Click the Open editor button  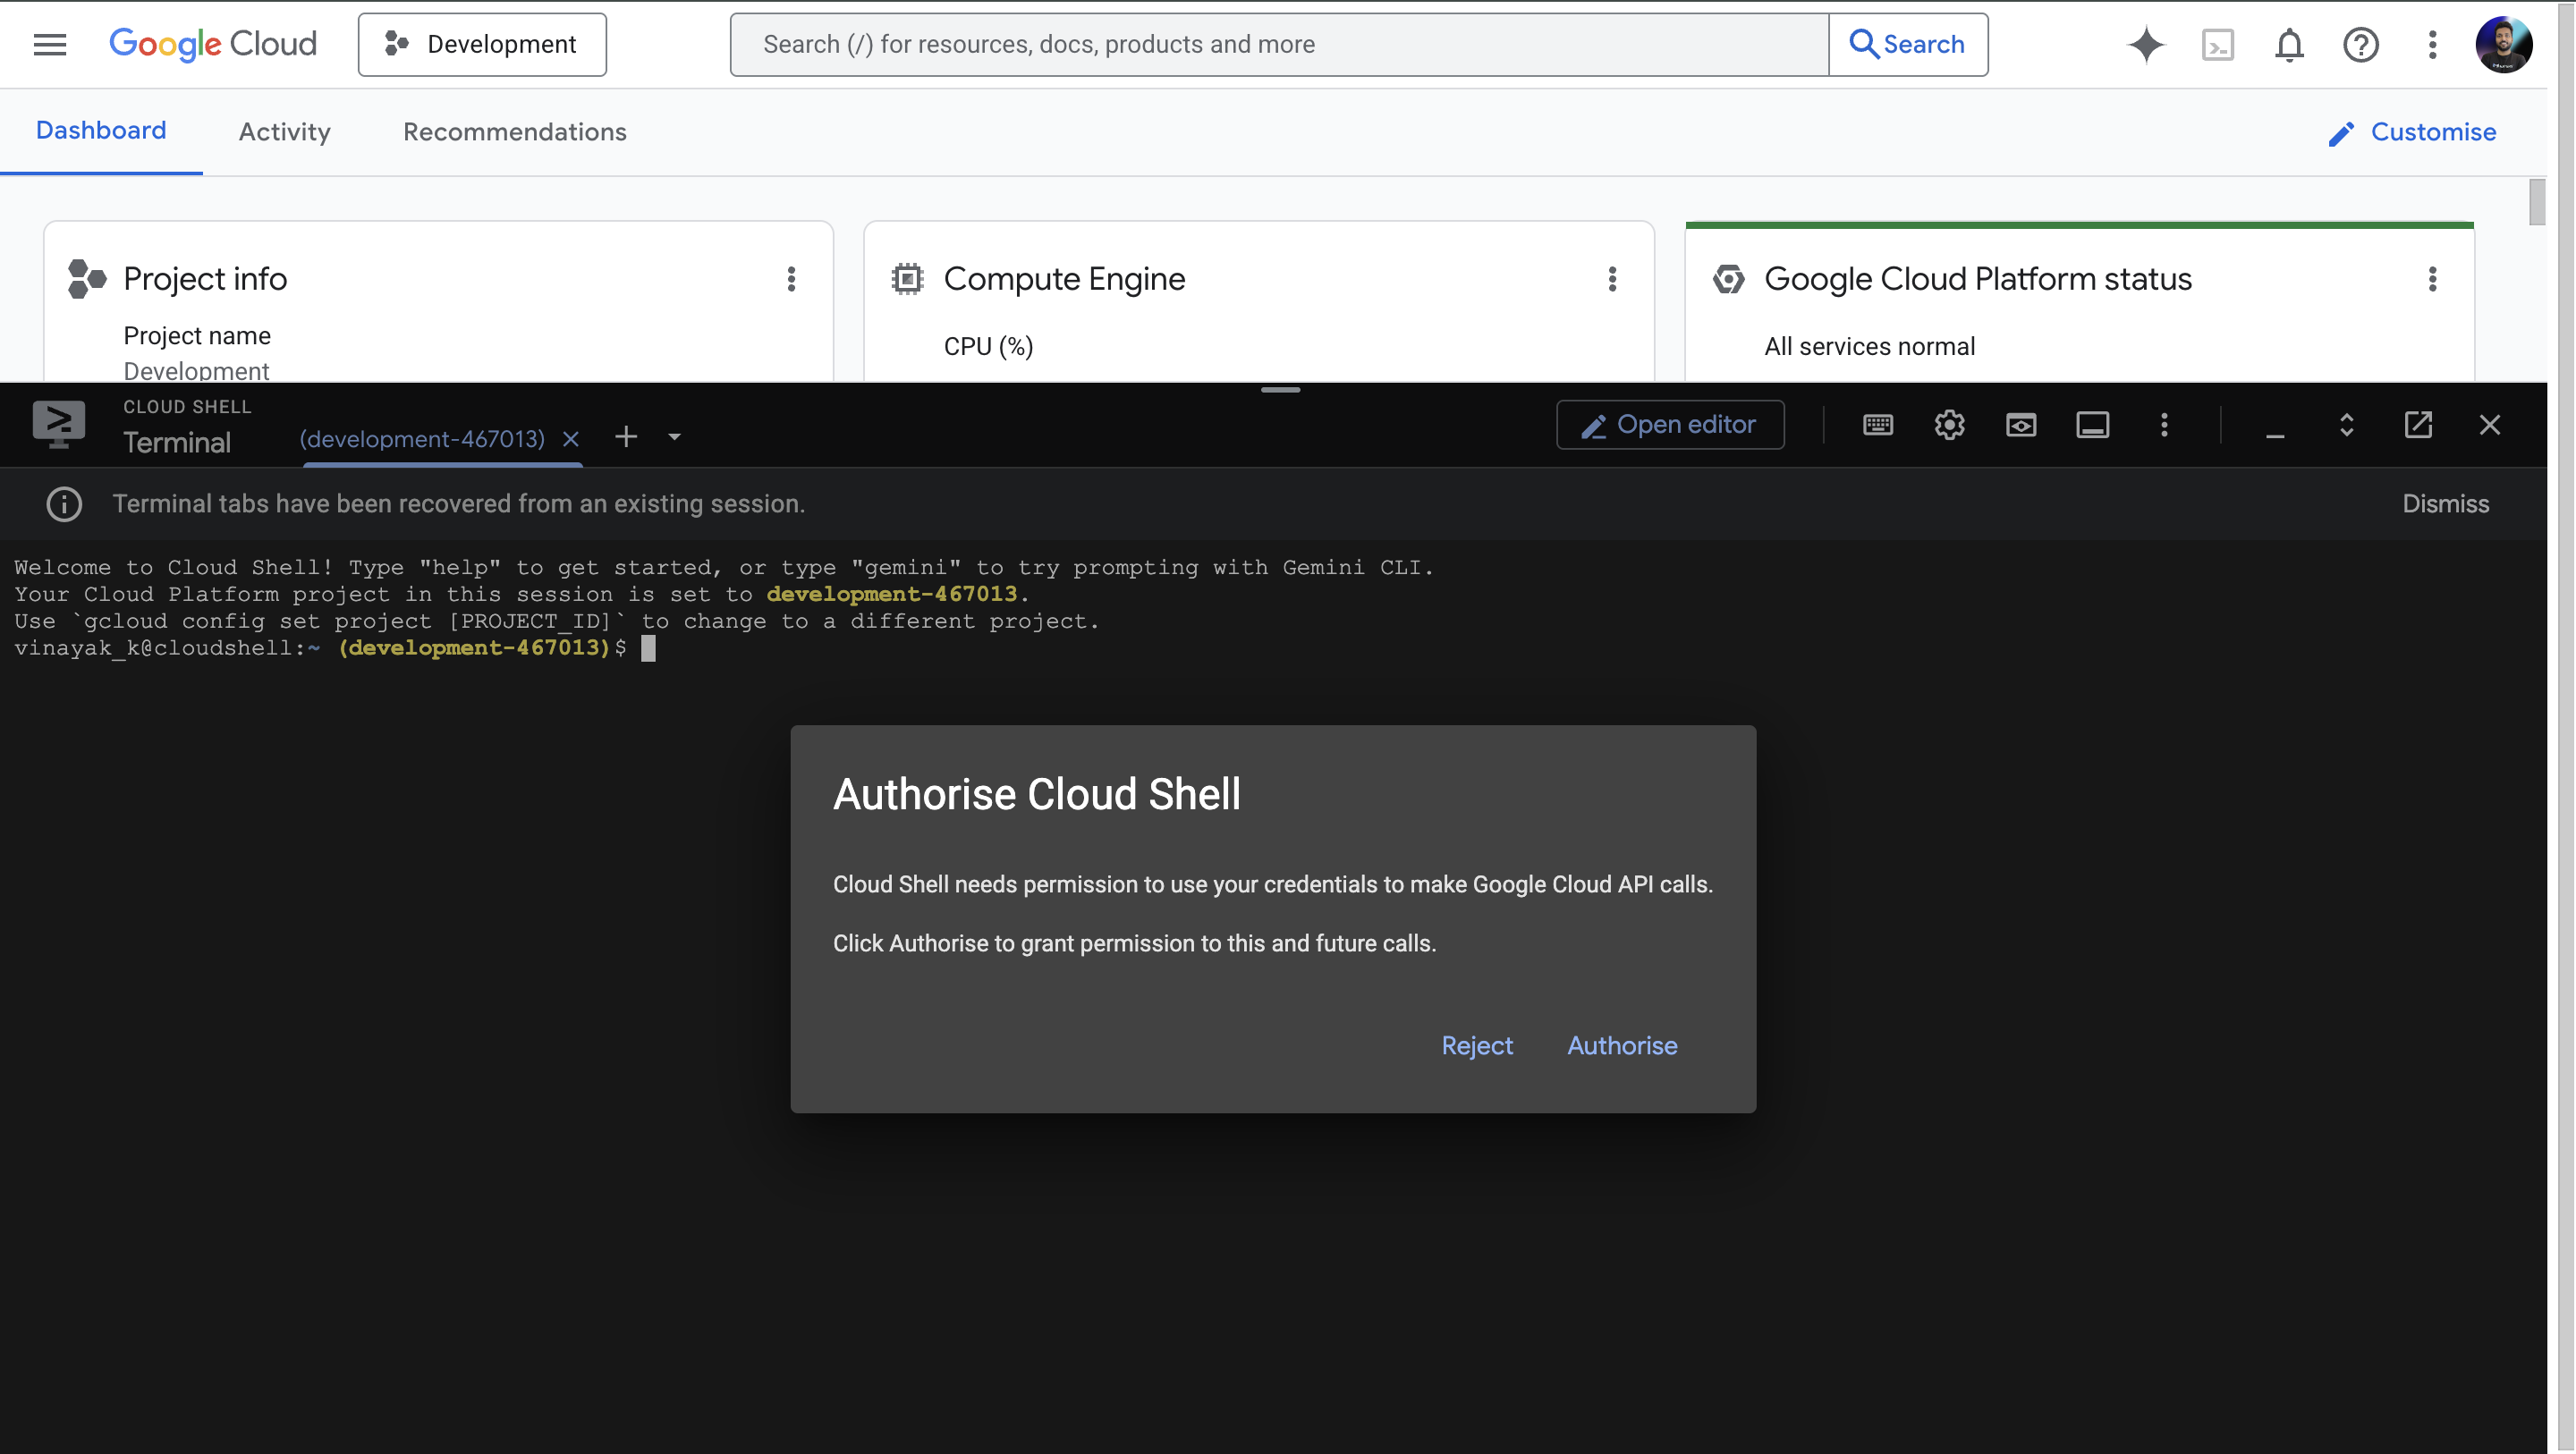click(1670, 425)
